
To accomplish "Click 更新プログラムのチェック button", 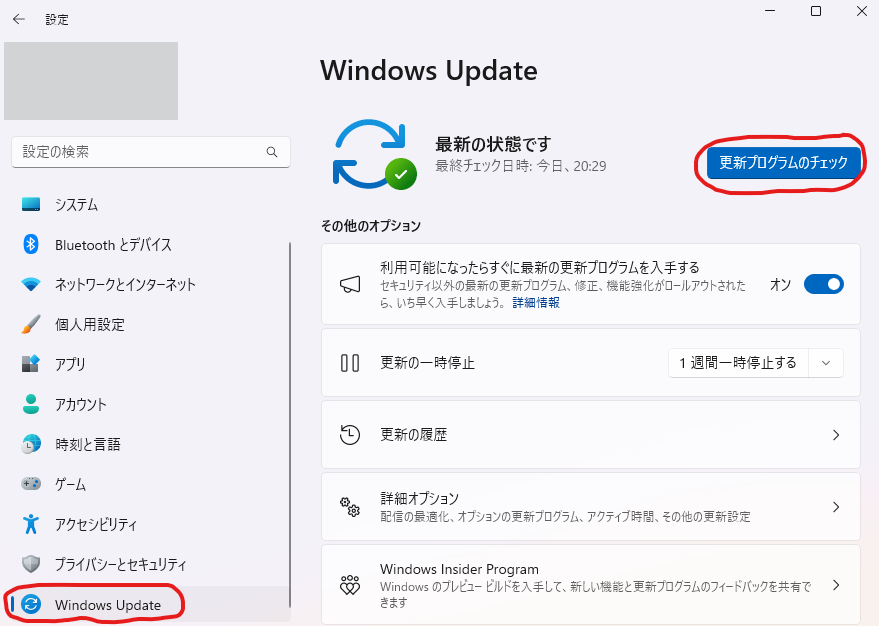I will pyautogui.click(x=783, y=163).
